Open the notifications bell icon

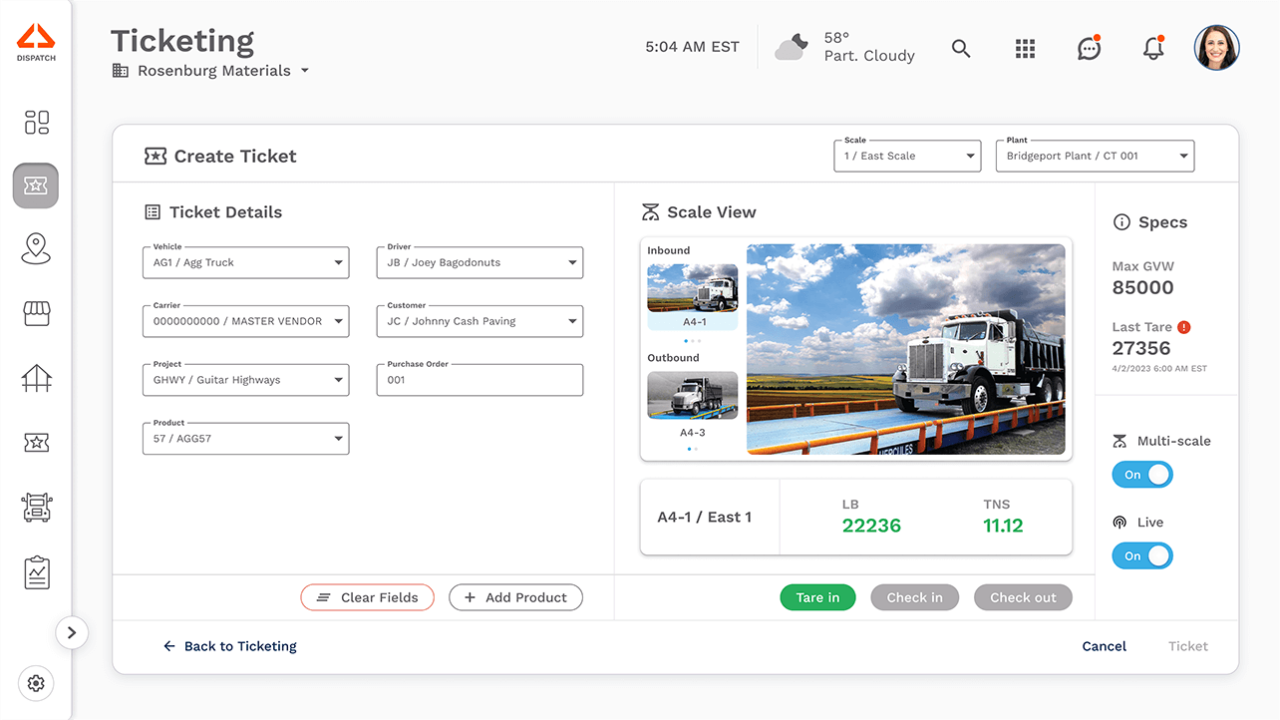click(x=1153, y=47)
